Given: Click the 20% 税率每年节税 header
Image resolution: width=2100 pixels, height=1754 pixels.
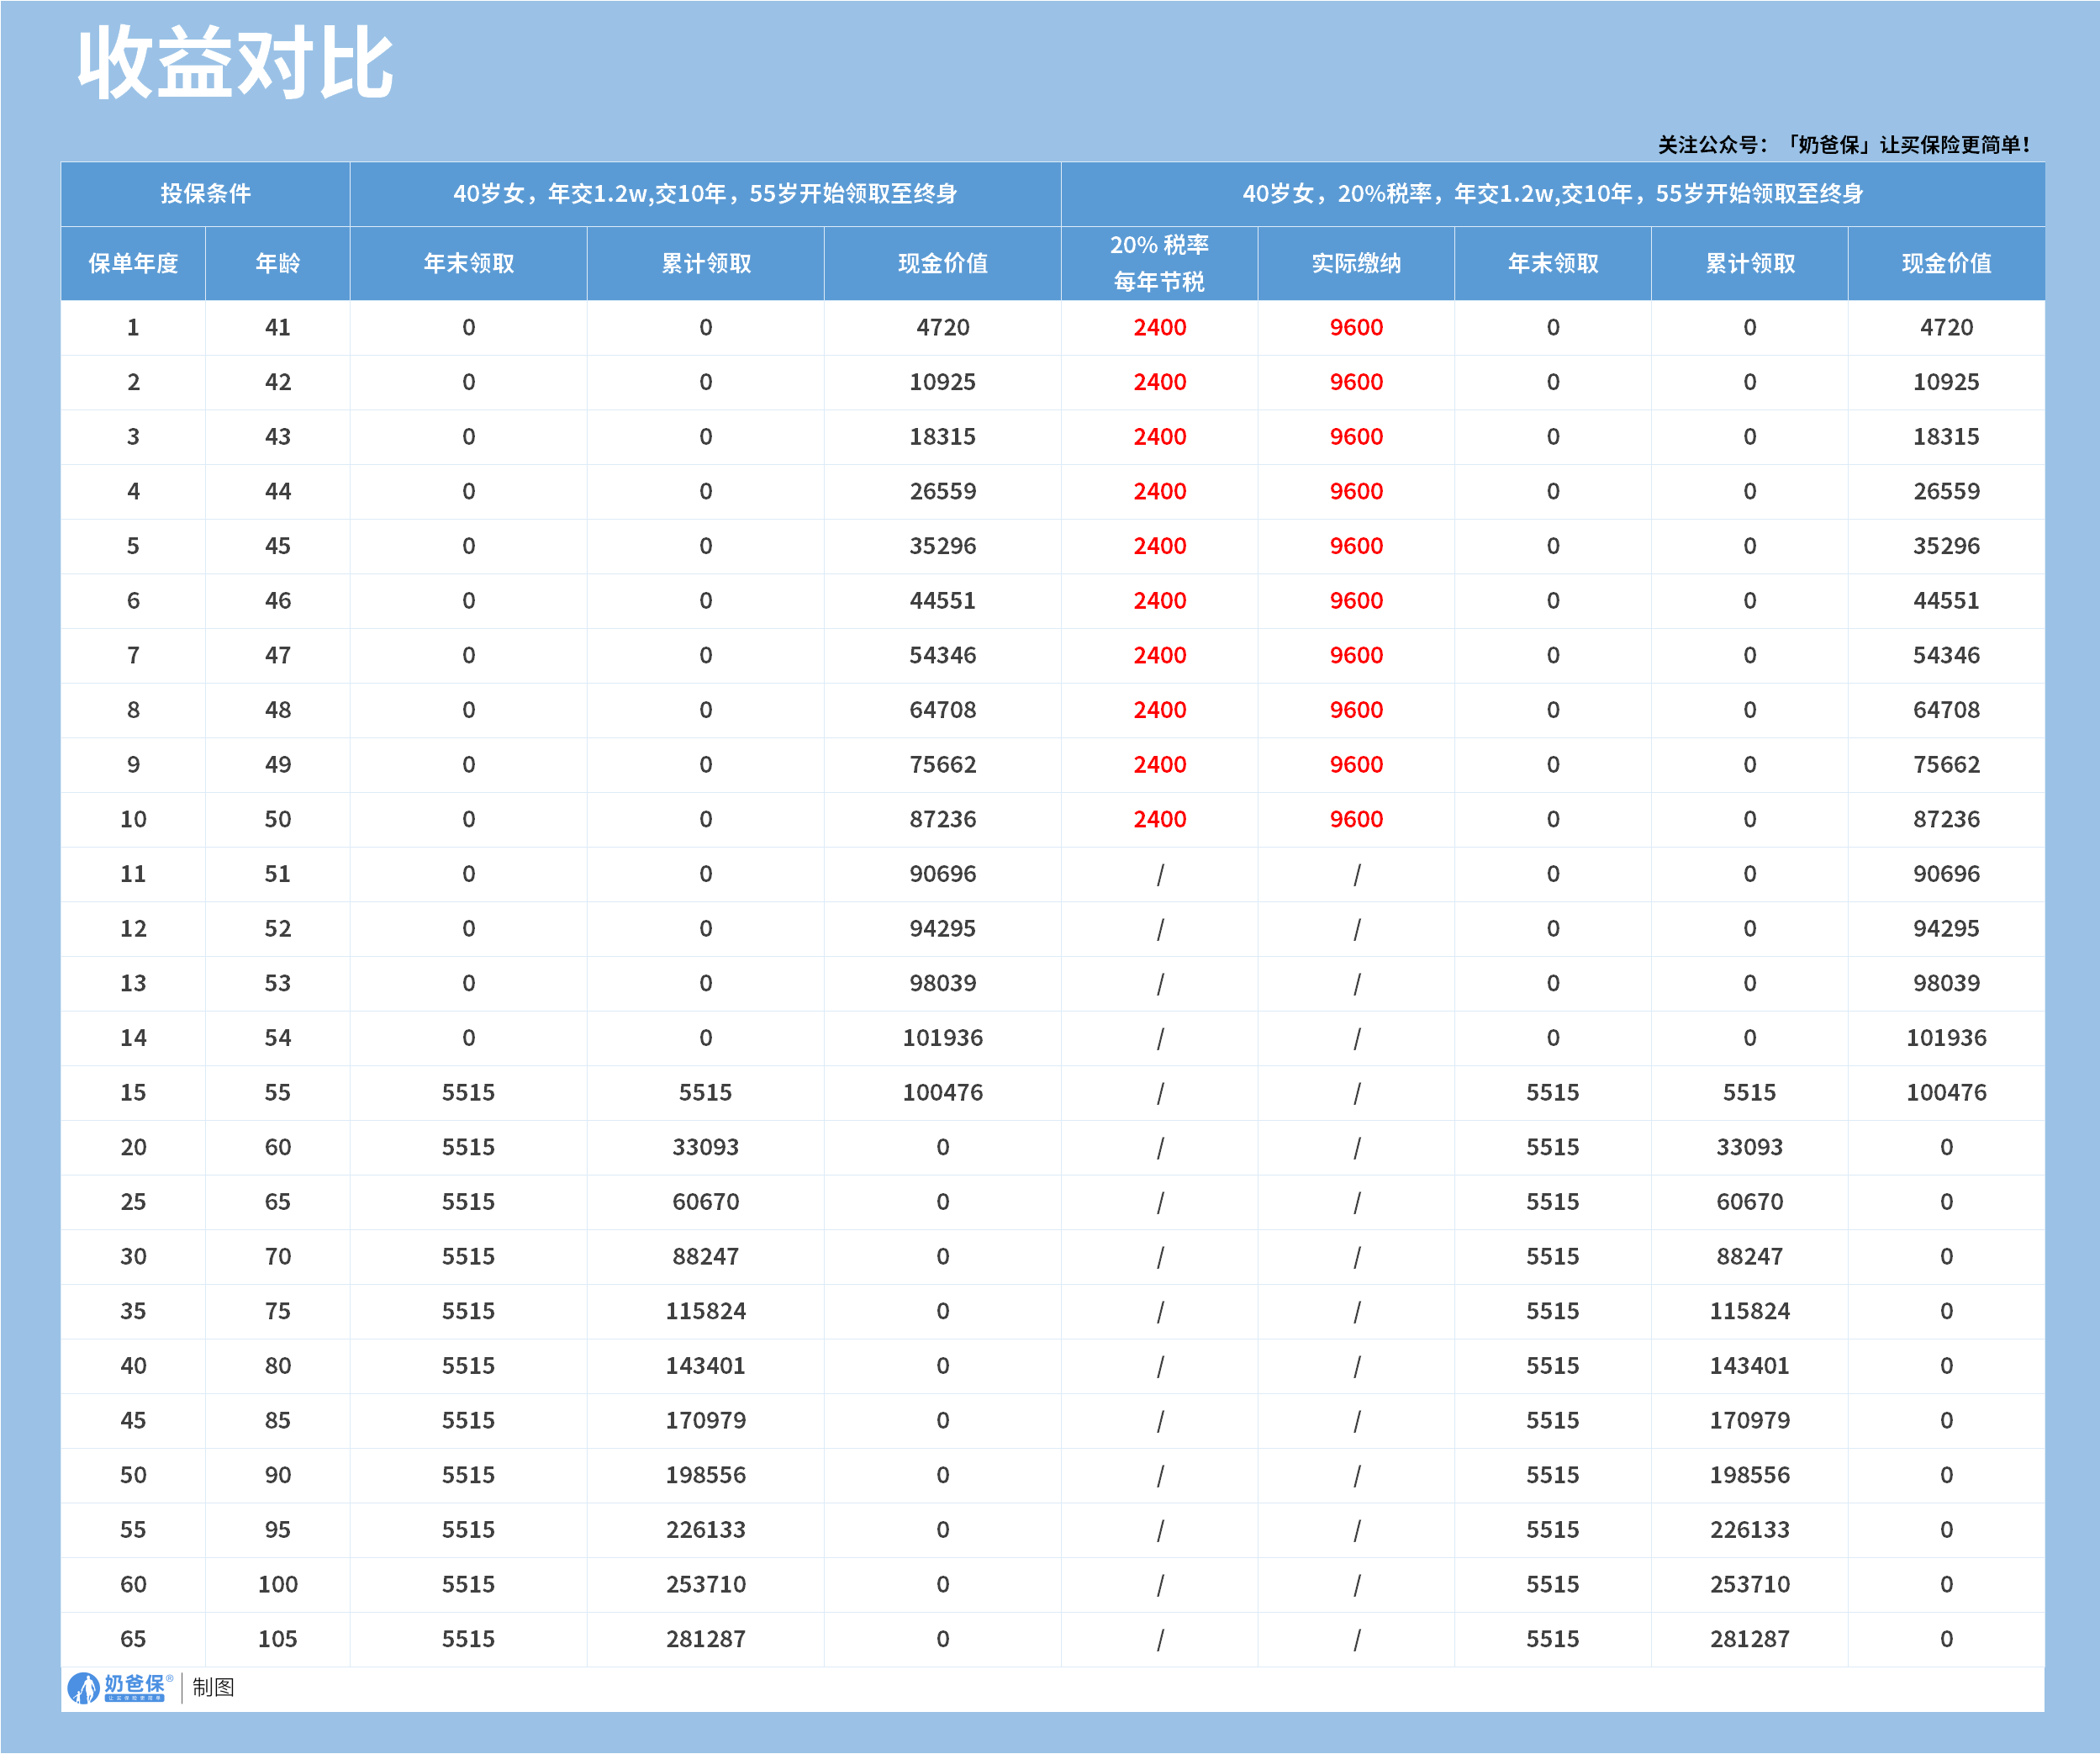Looking at the screenshot, I should (1160, 264).
